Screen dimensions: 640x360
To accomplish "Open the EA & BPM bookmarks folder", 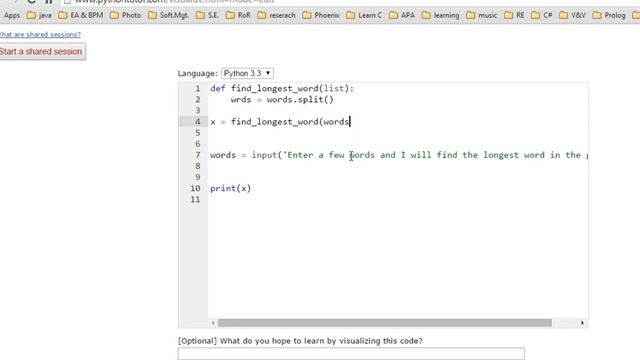I will [x=81, y=16].
